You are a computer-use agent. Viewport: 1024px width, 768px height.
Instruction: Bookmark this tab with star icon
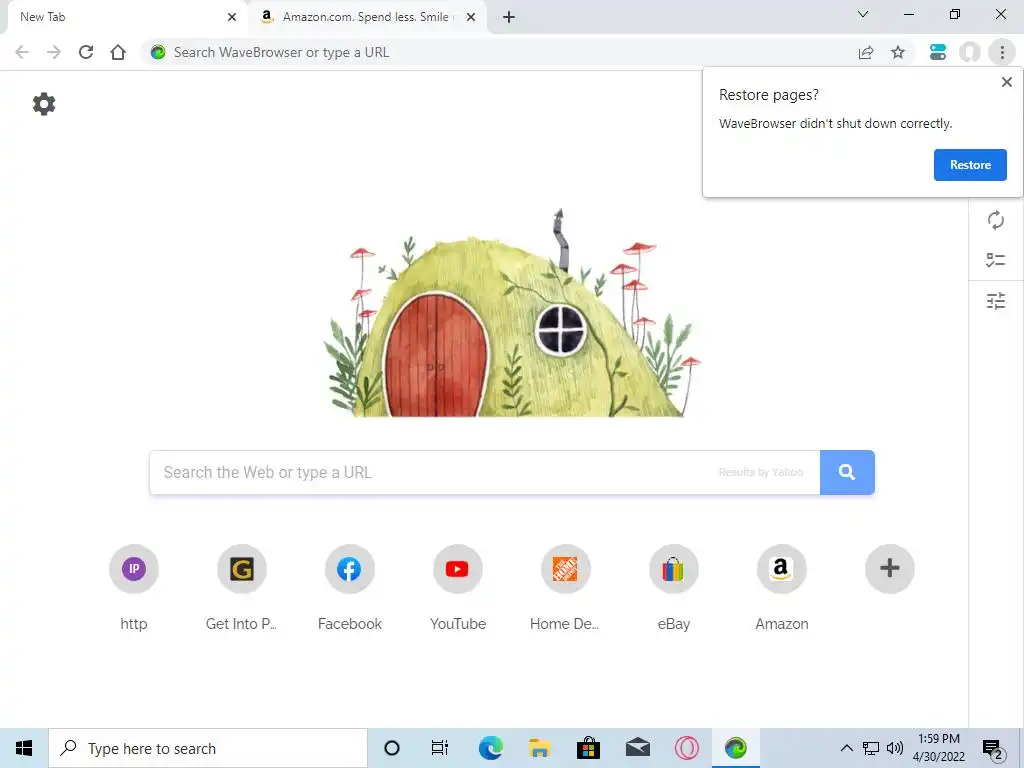click(898, 52)
